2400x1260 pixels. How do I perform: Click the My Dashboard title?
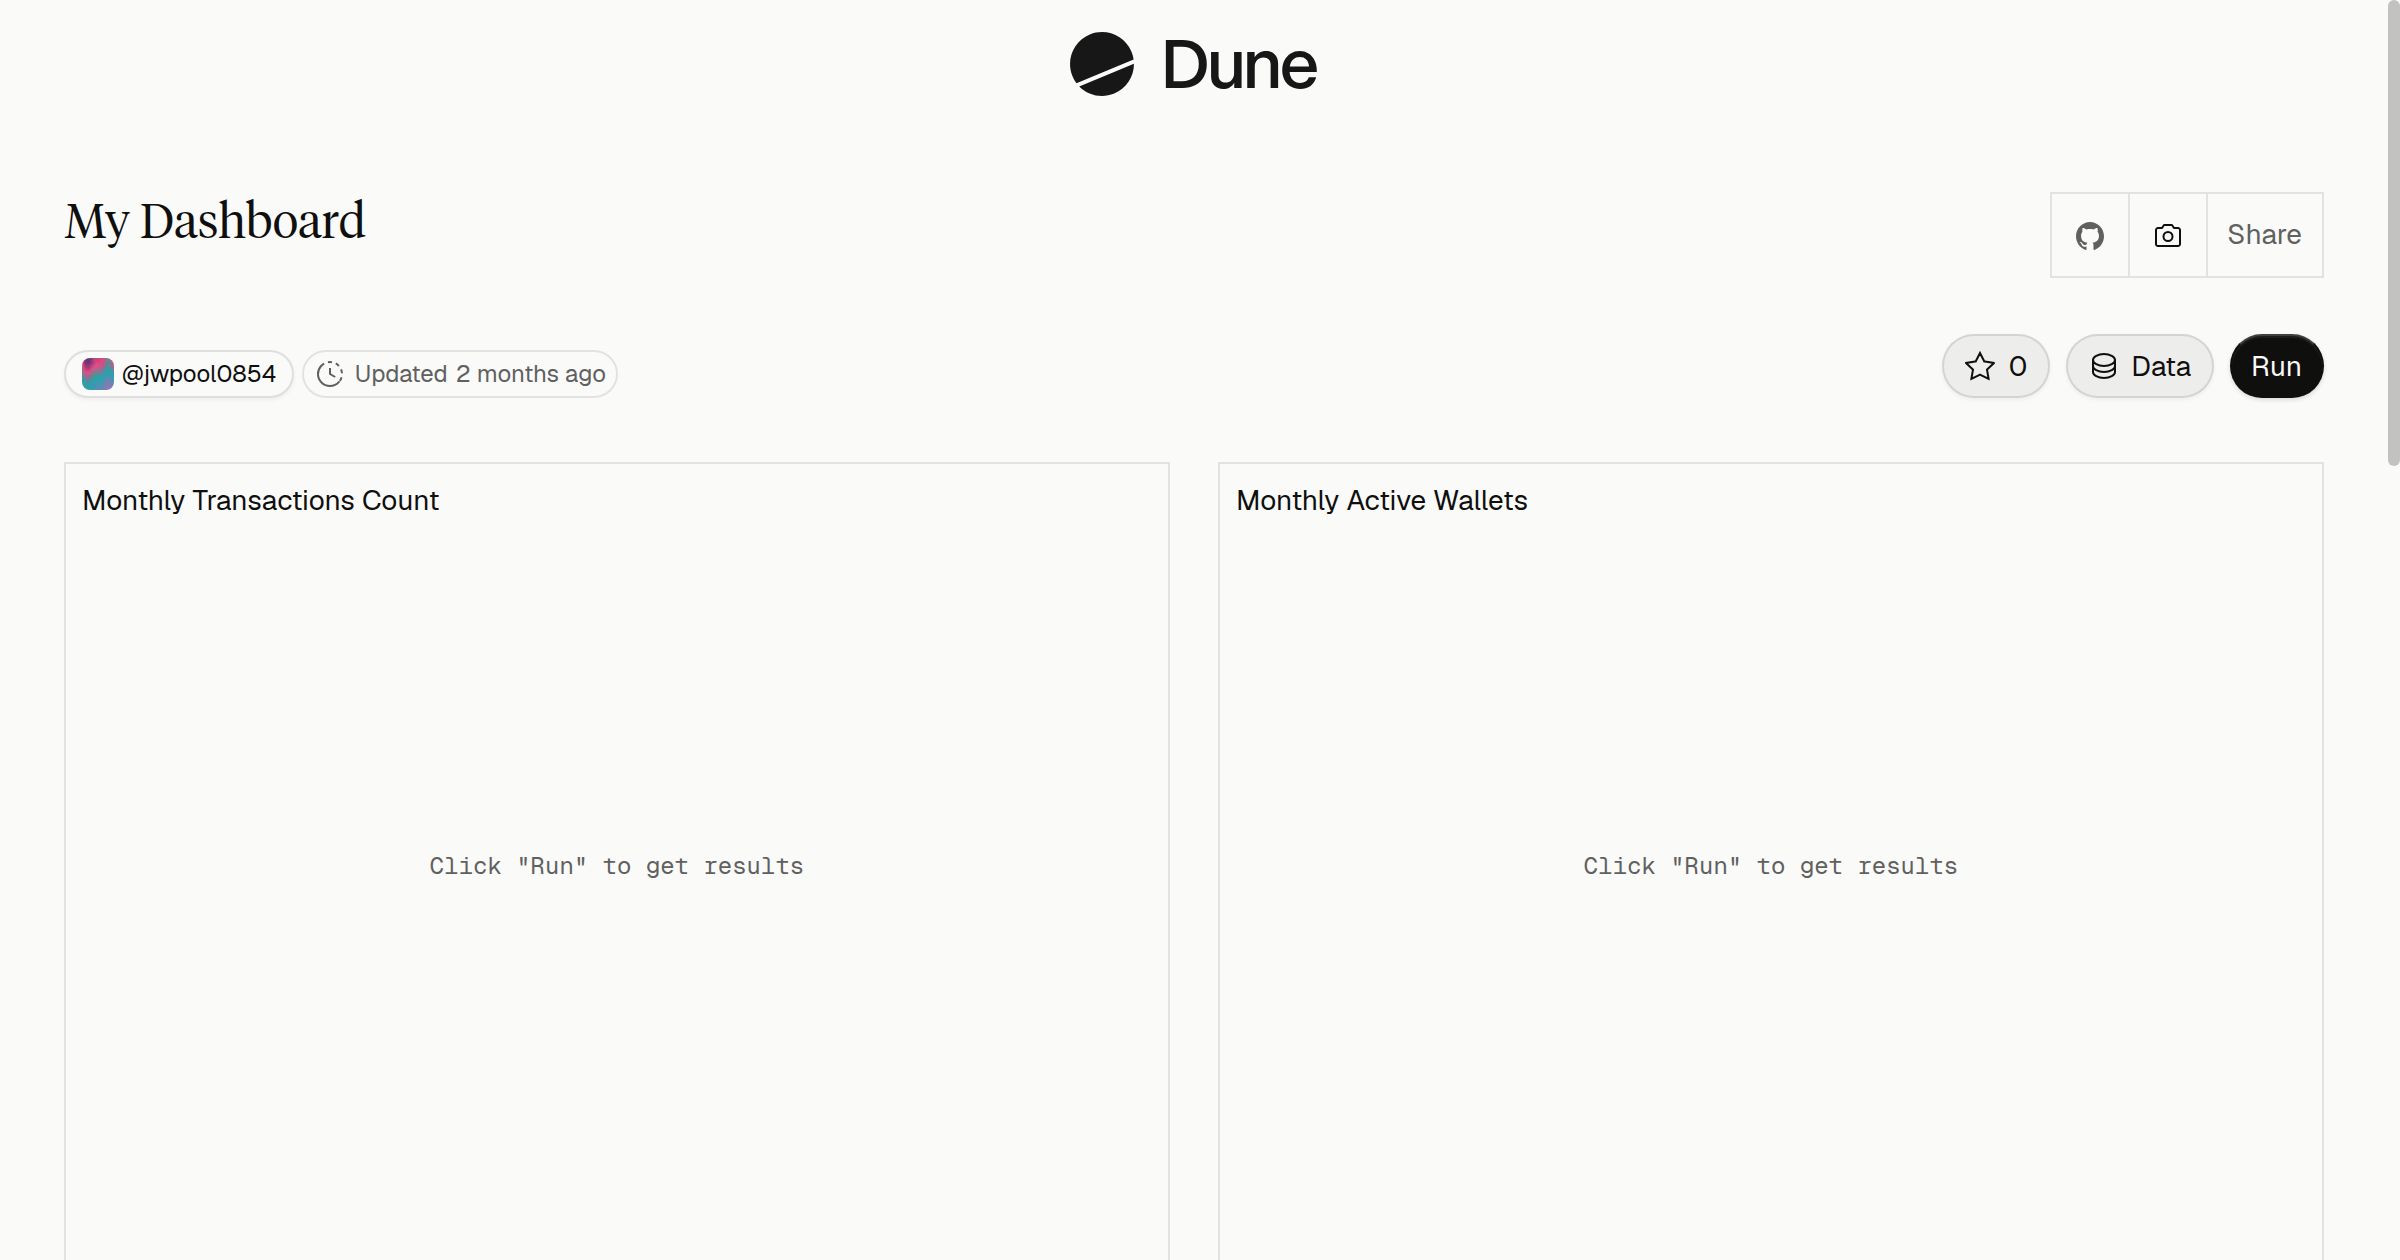(x=215, y=221)
